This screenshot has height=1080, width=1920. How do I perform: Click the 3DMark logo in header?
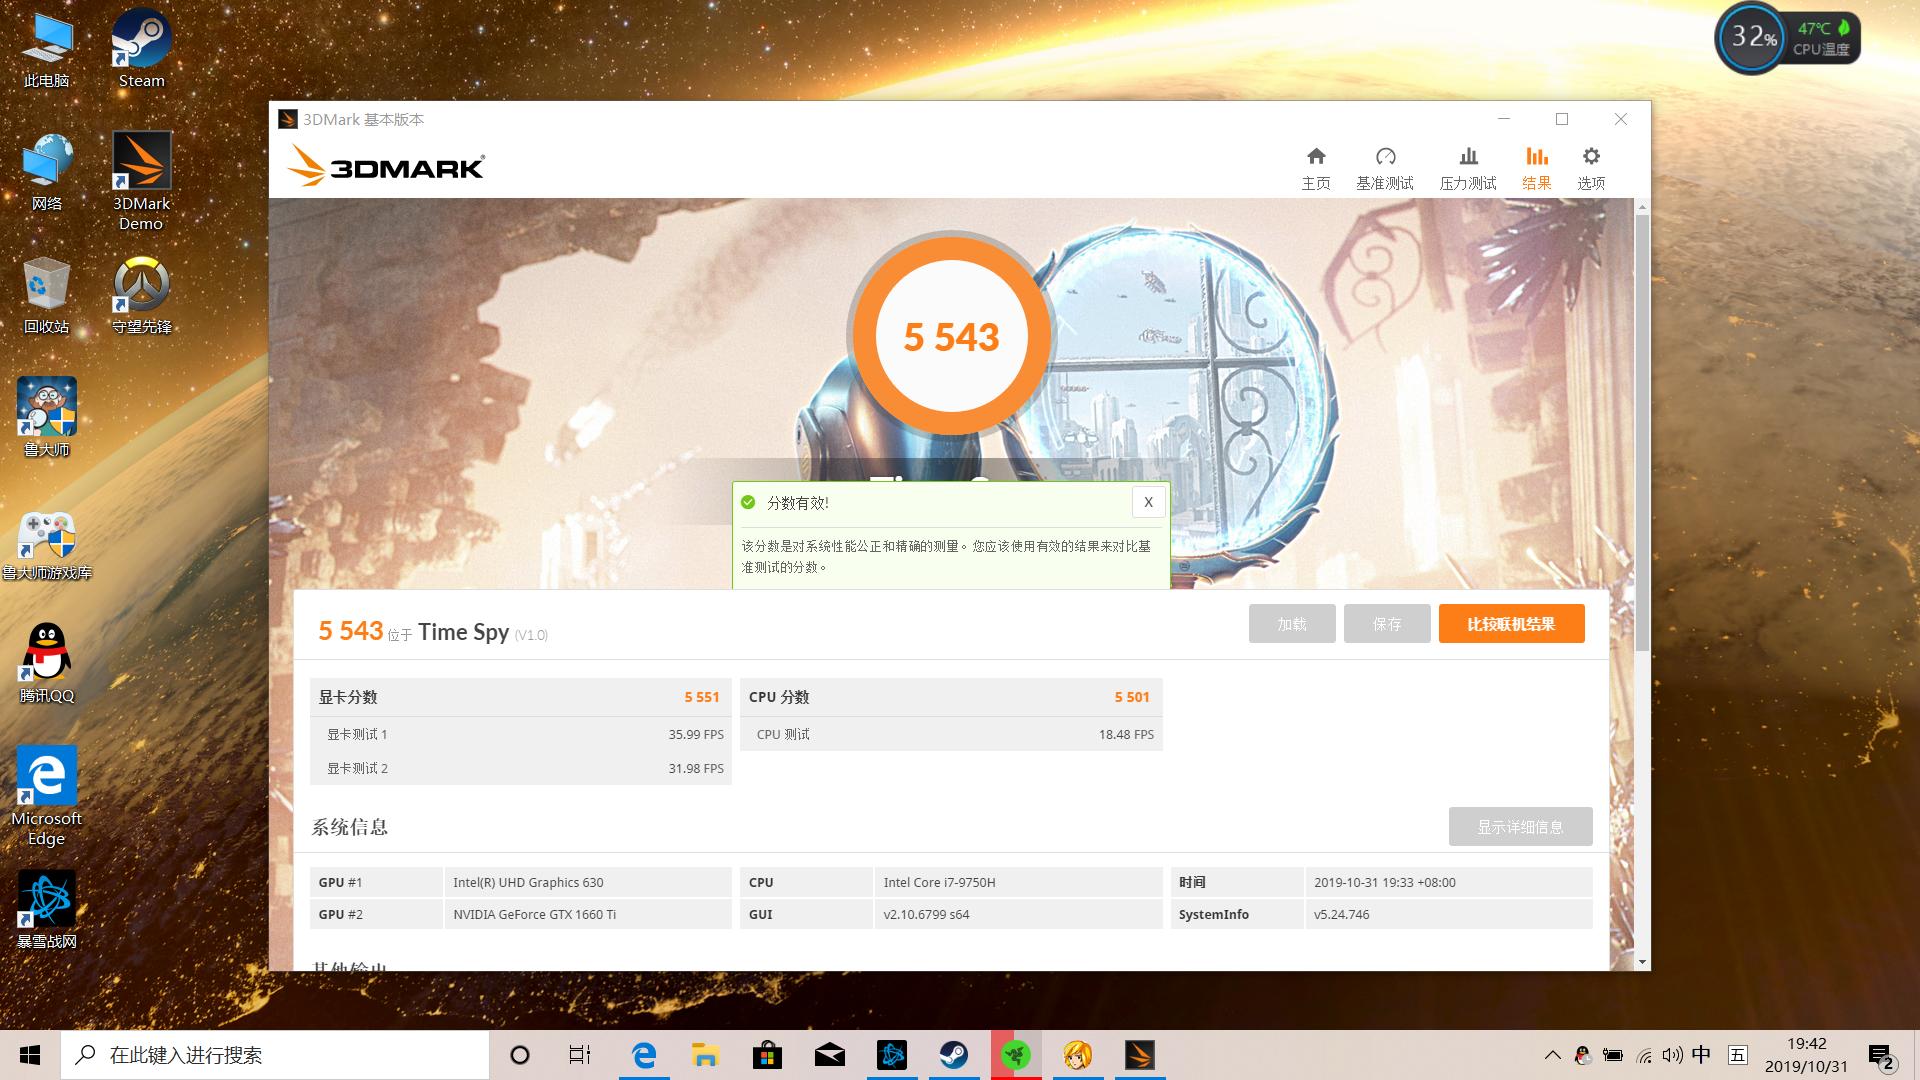click(386, 167)
